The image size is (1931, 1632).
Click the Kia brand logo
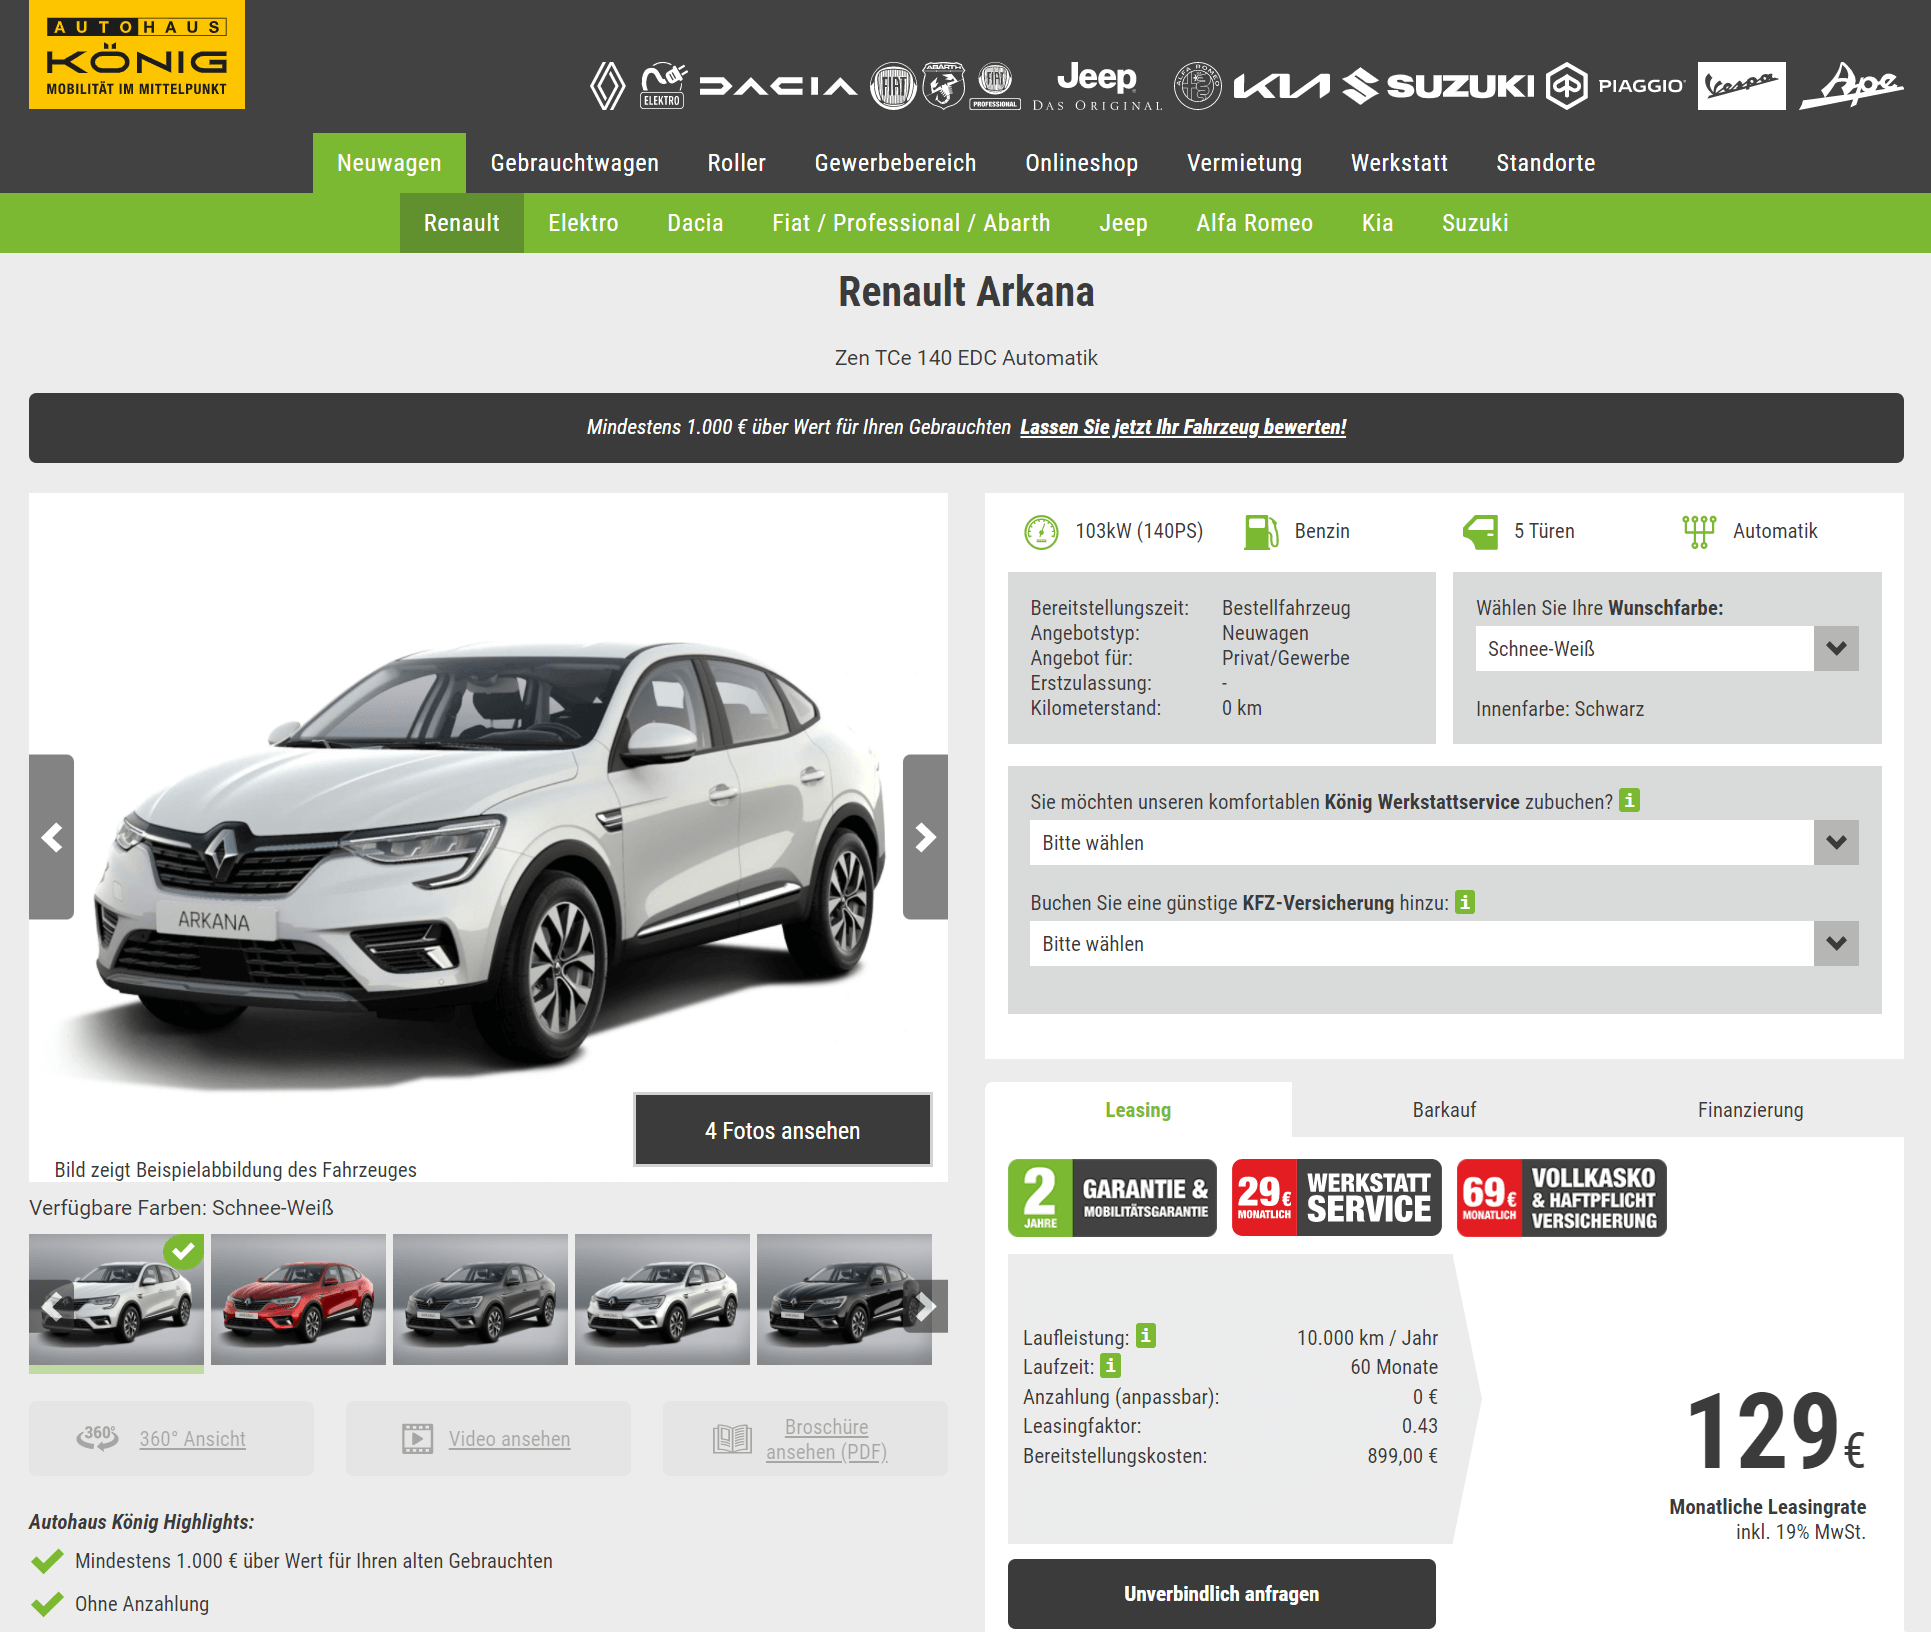pyautogui.click(x=1282, y=87)
